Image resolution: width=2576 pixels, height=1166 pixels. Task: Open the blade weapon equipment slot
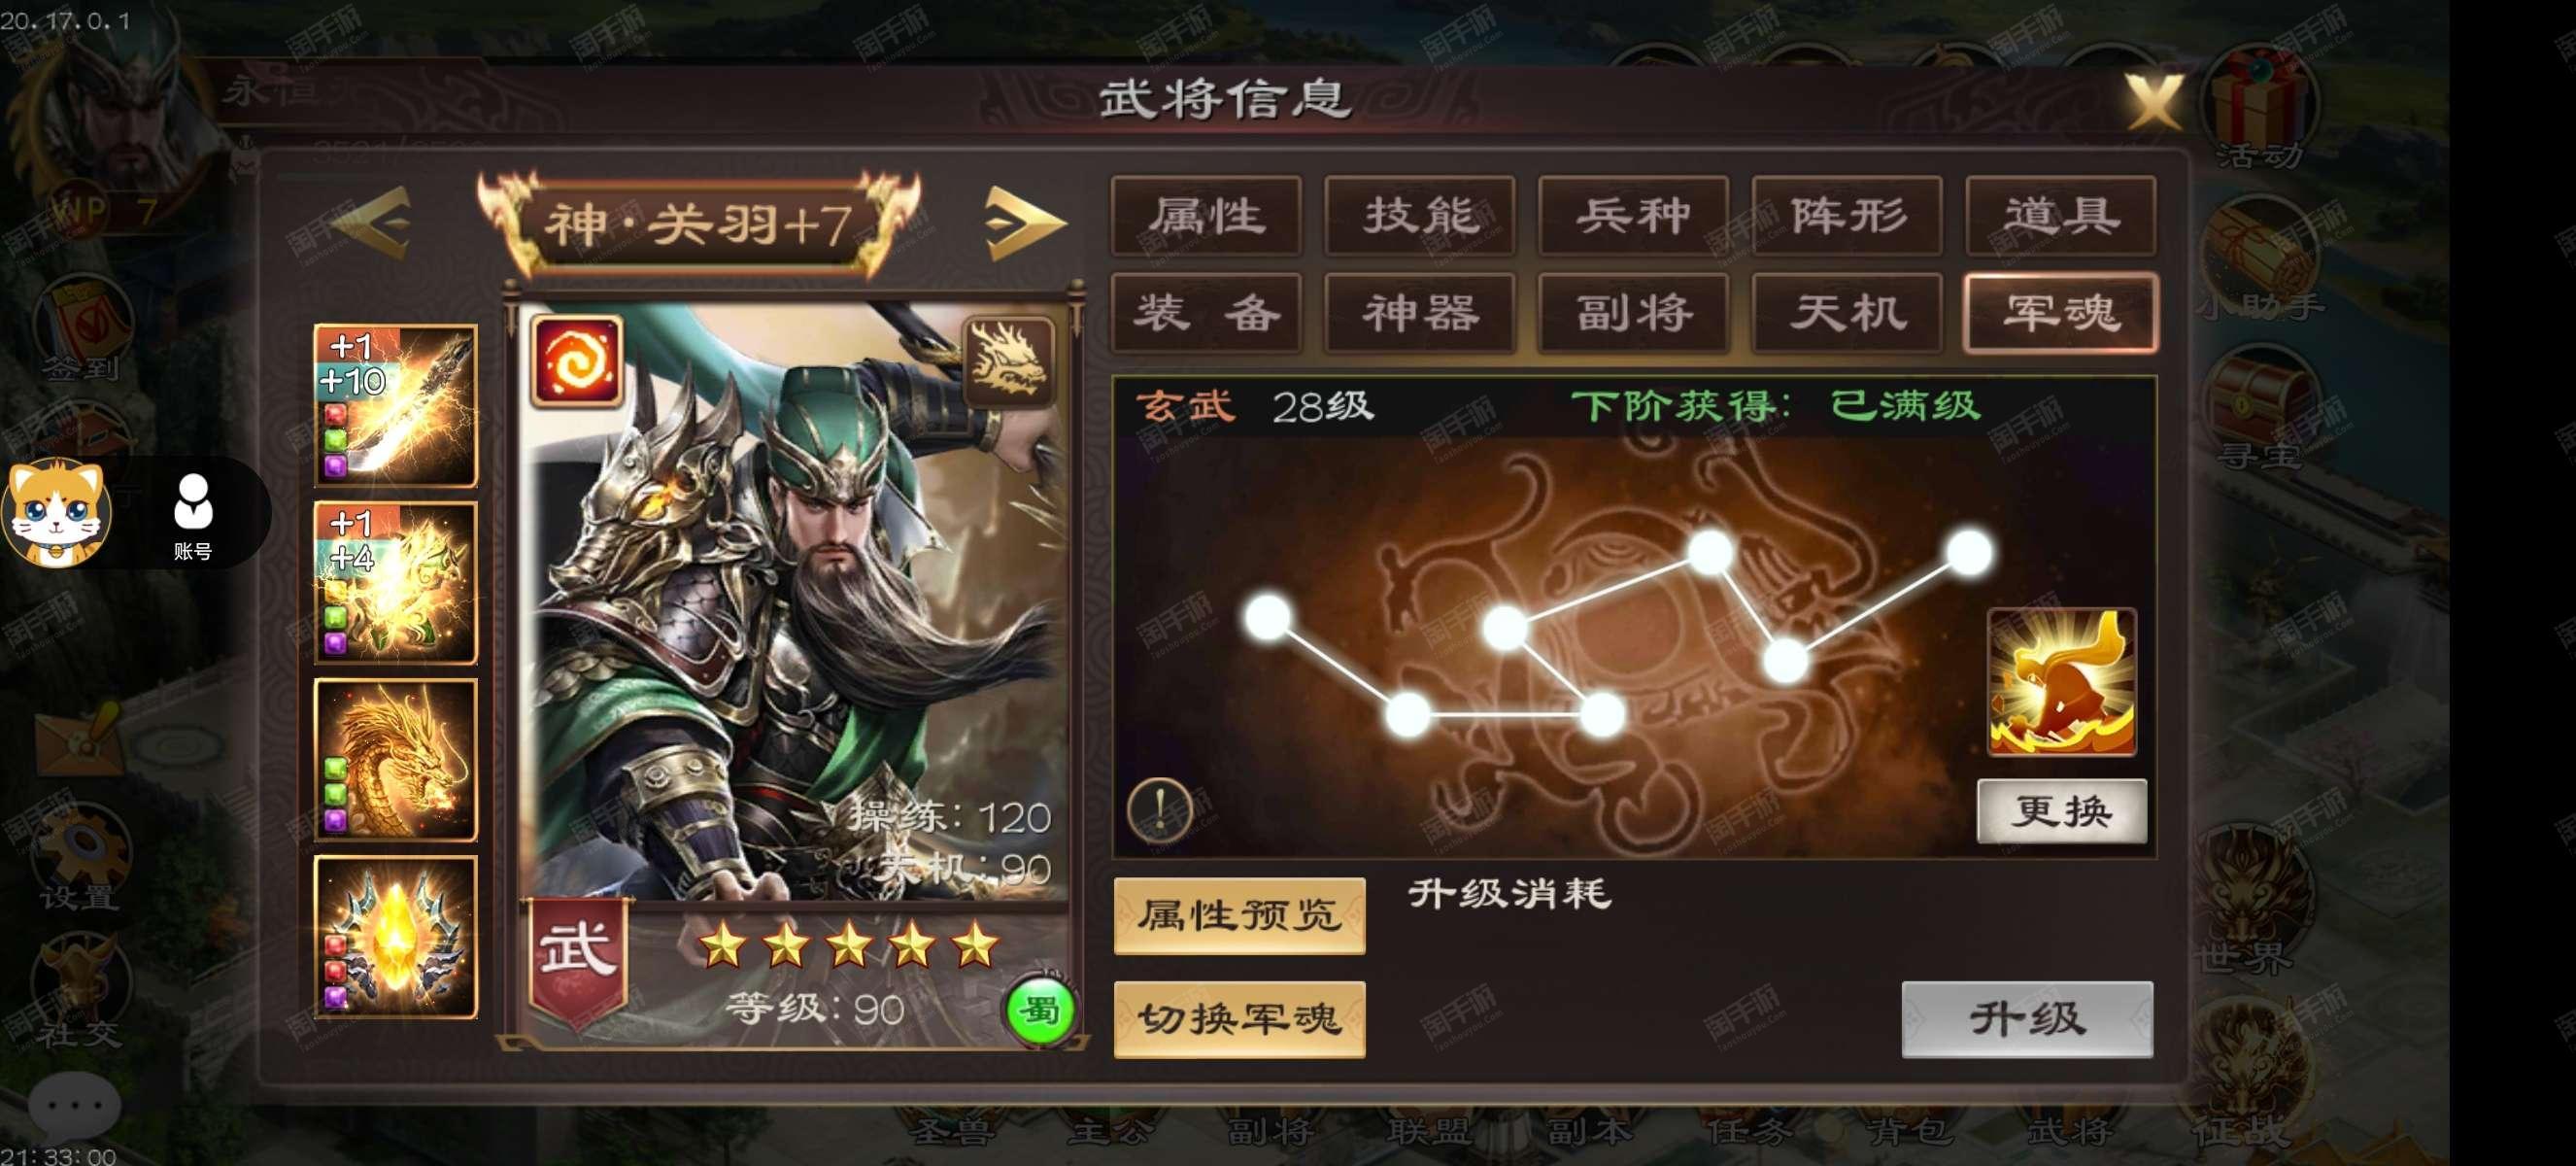click(396, 405)
